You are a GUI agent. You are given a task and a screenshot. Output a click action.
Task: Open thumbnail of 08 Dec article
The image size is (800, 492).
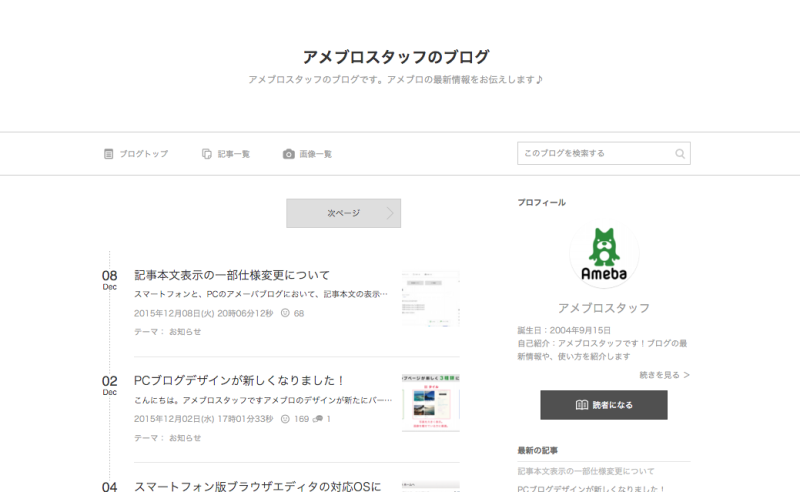(431, 299)
